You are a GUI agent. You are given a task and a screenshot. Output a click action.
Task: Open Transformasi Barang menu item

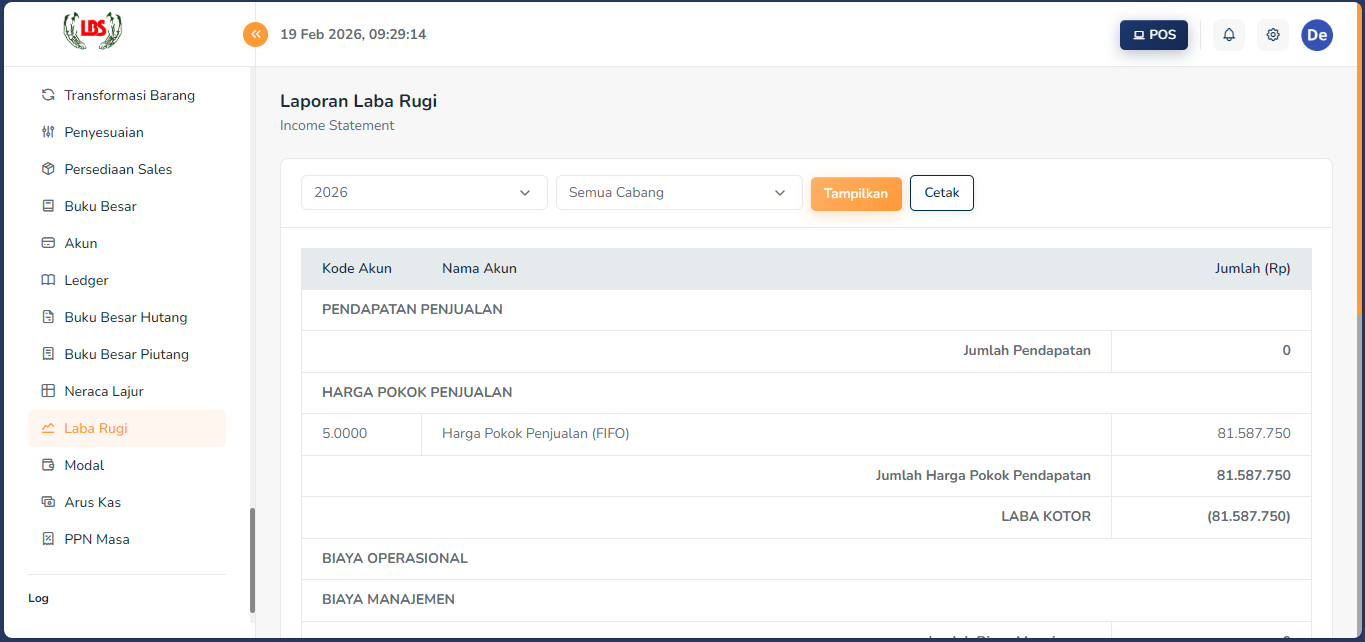(127, 95)
